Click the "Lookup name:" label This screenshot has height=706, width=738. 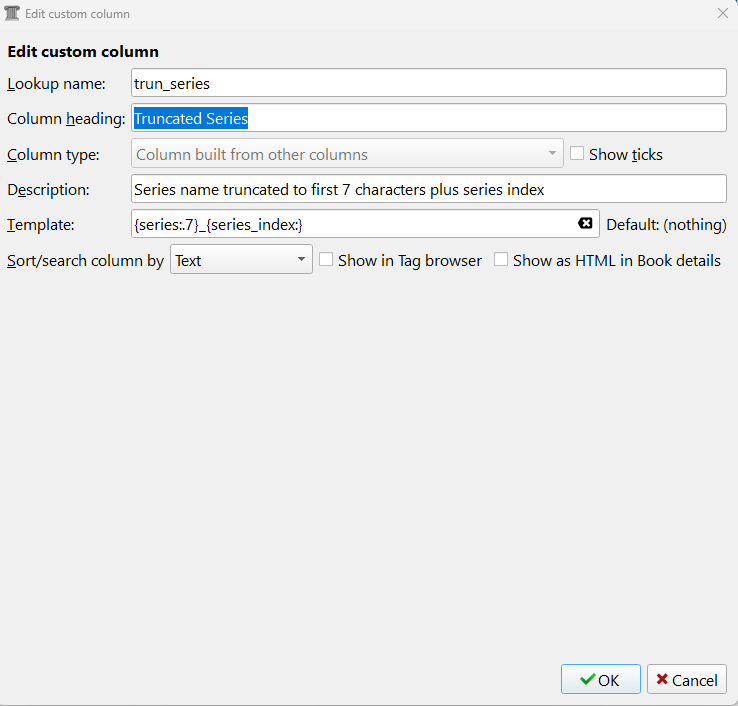click(x=57, y=83)
